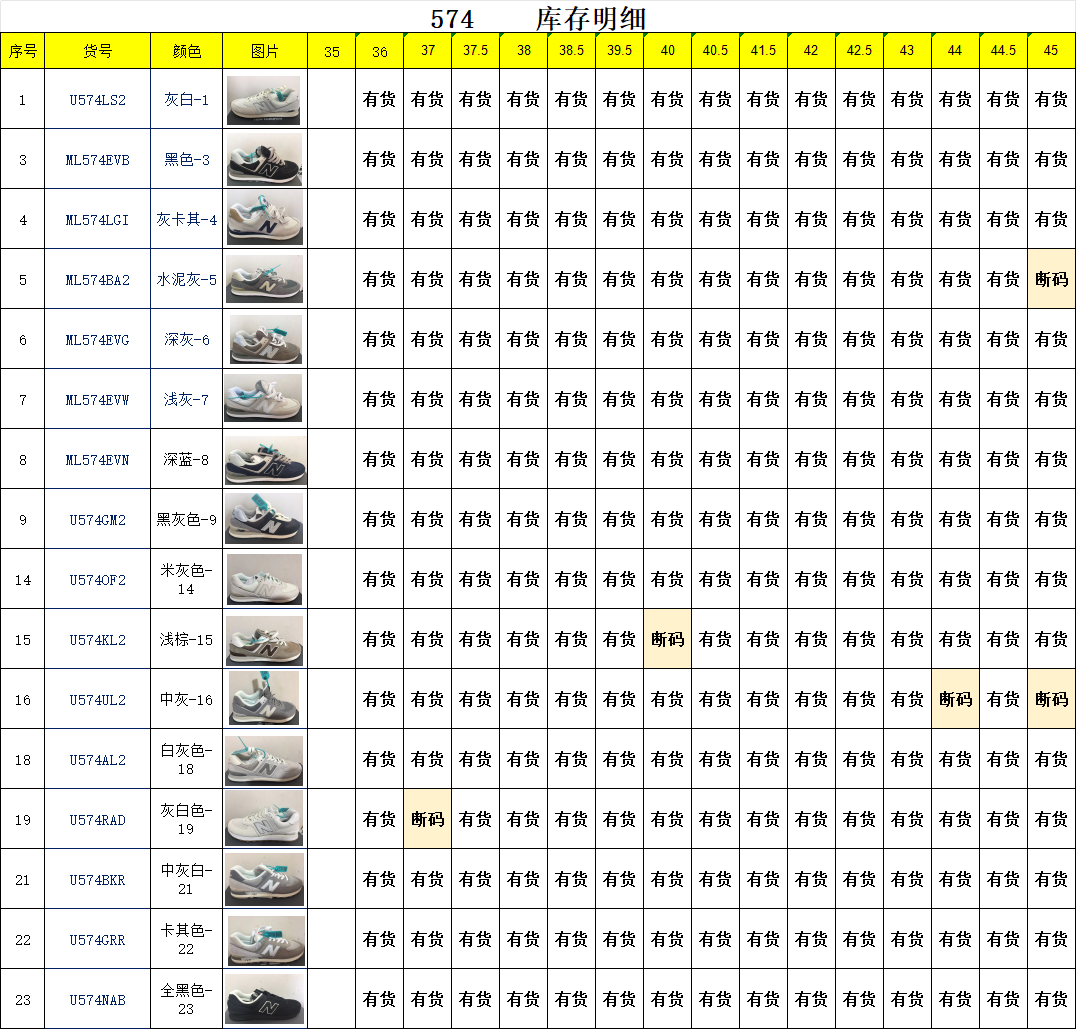Click the 图片 column header
This screenshot has height=1029, width=1076.
[x=265, y=51]
